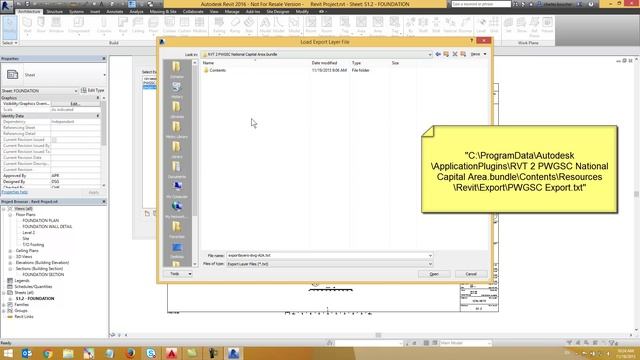Open the Views dropdown in dialog
This screenshot has height=360, width=640.
click(478, 54)
